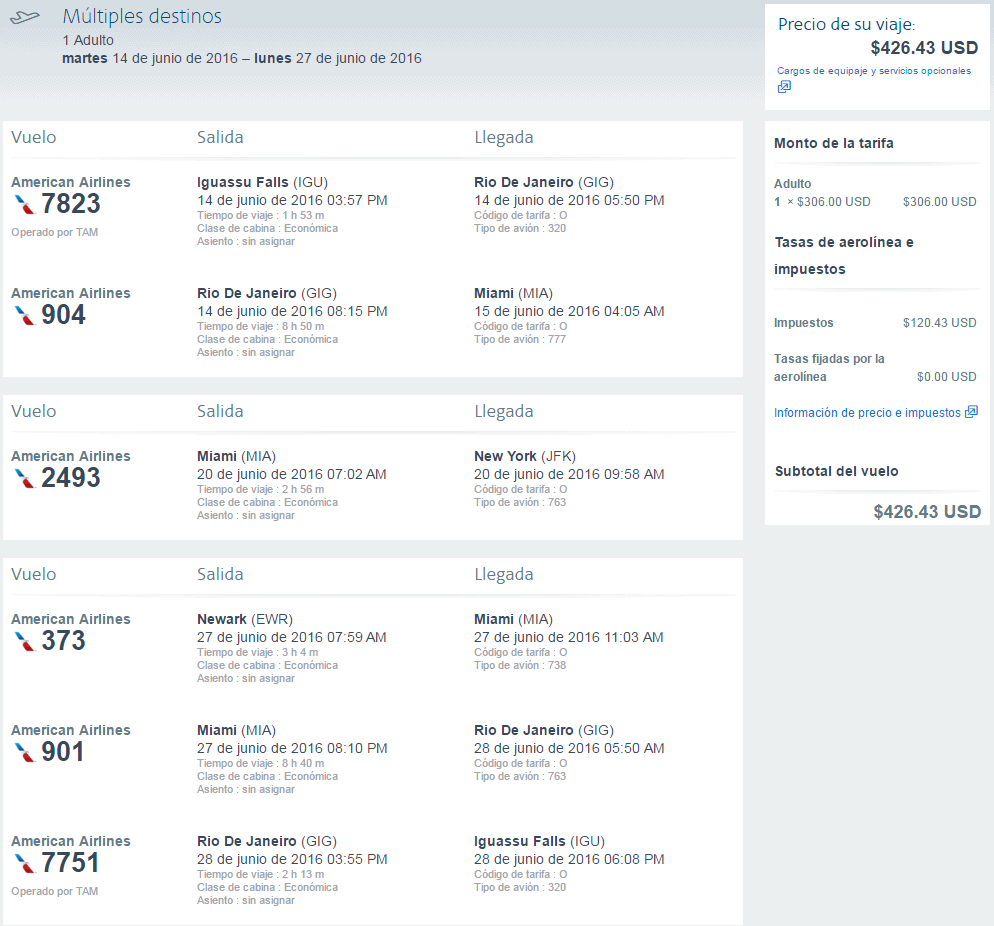The height and width of the screenshot is (926, 994).
Task: Click Iguassu Falls (IGU) departure airport
Action: pyautogui.click(x=262, y=183)
